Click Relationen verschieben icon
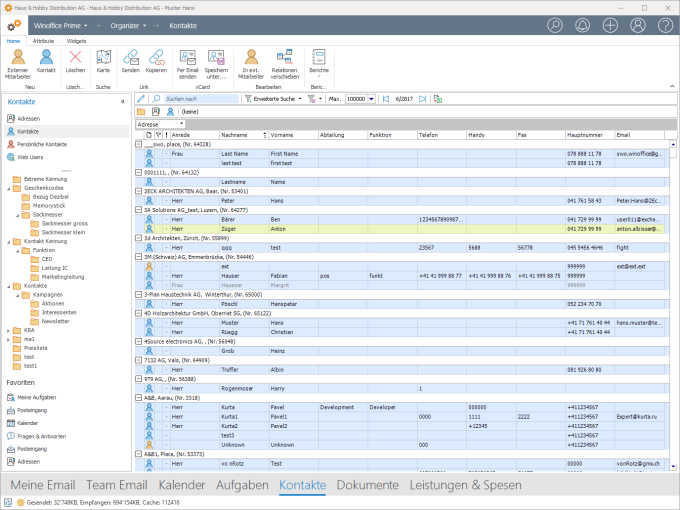This screenshot has width=680, height=510. pyautogui.click(x=285, y=64)
